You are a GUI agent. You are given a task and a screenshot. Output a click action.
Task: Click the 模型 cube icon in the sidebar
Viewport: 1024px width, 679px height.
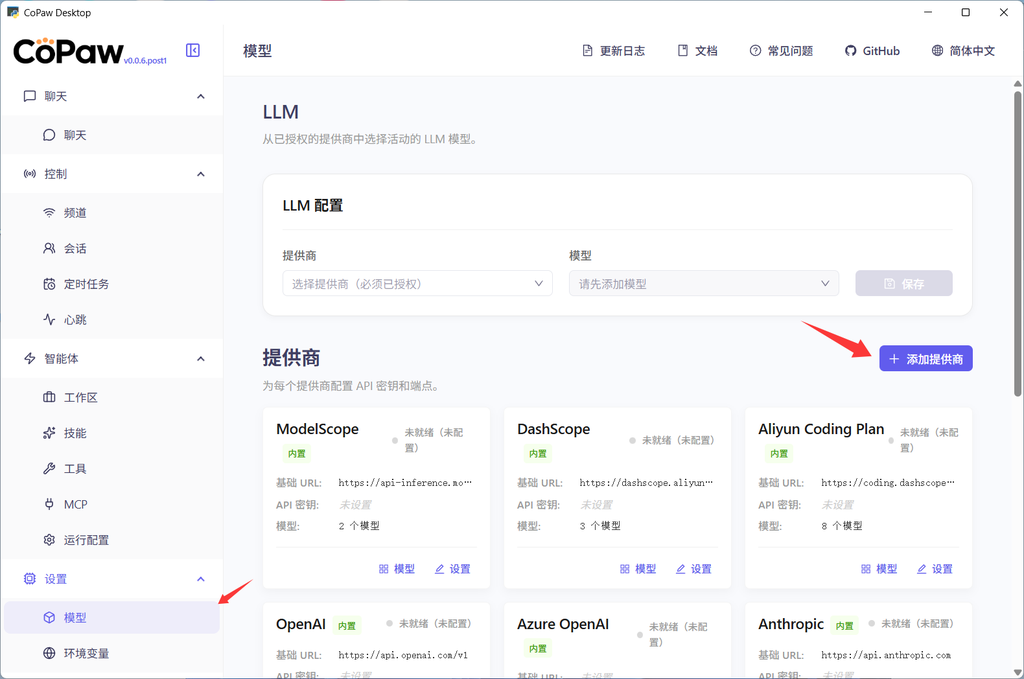tap(49, 618)
